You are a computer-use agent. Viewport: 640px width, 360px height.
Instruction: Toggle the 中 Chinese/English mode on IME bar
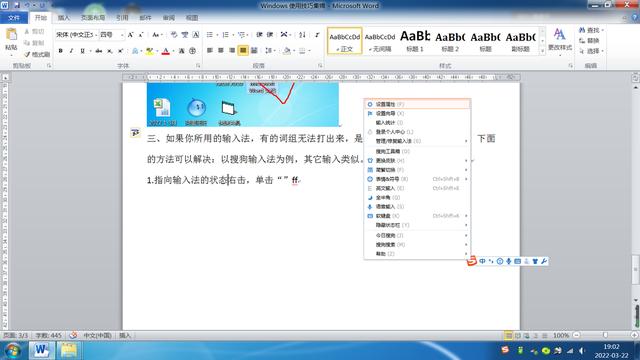482,261
